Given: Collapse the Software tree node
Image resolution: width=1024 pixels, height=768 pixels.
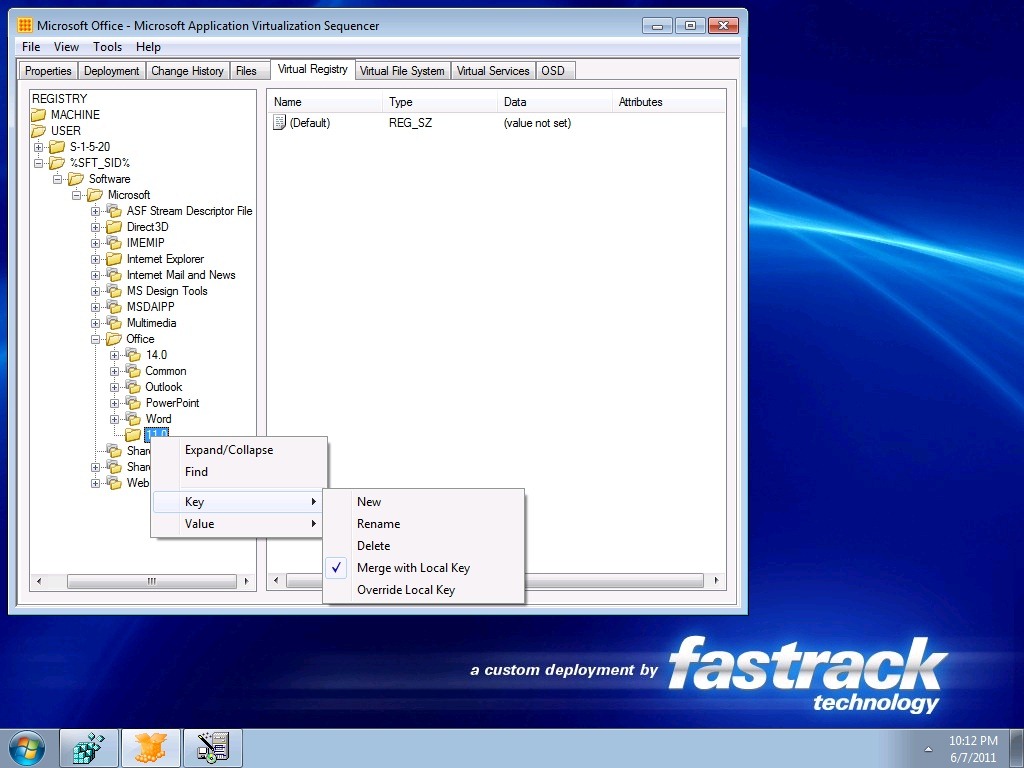Looking at the screenshot, I should coord(57,179).
